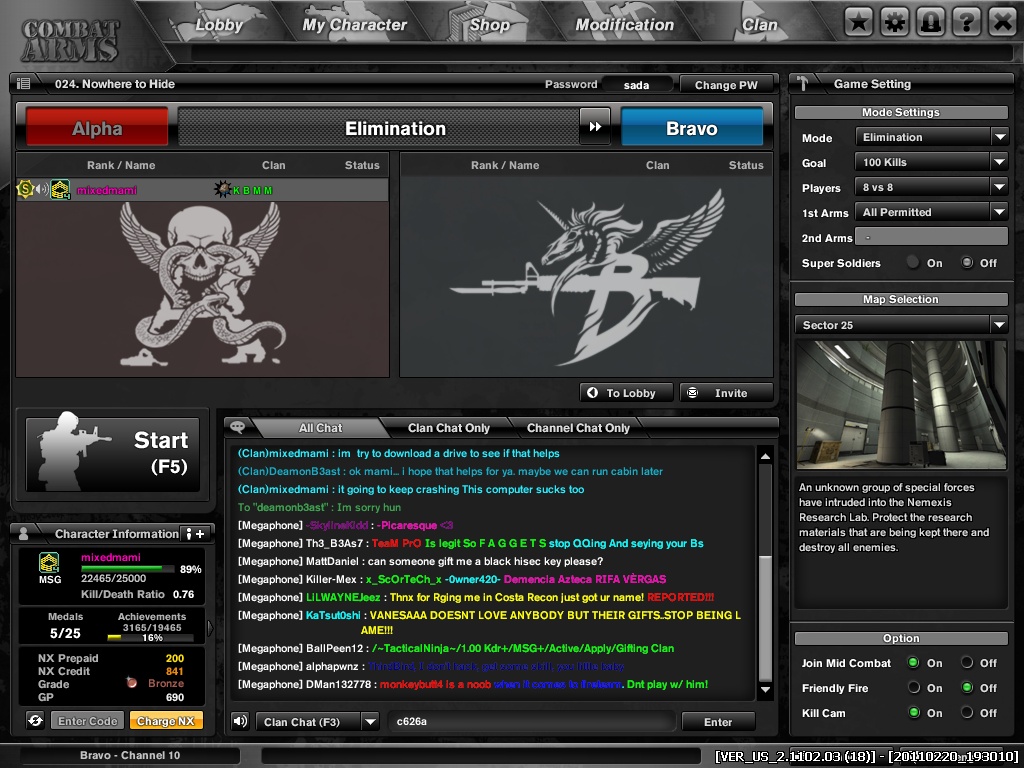The image size is (1024, 768).
Task: Open the favorites star icon
Action: tap(858, 23)
